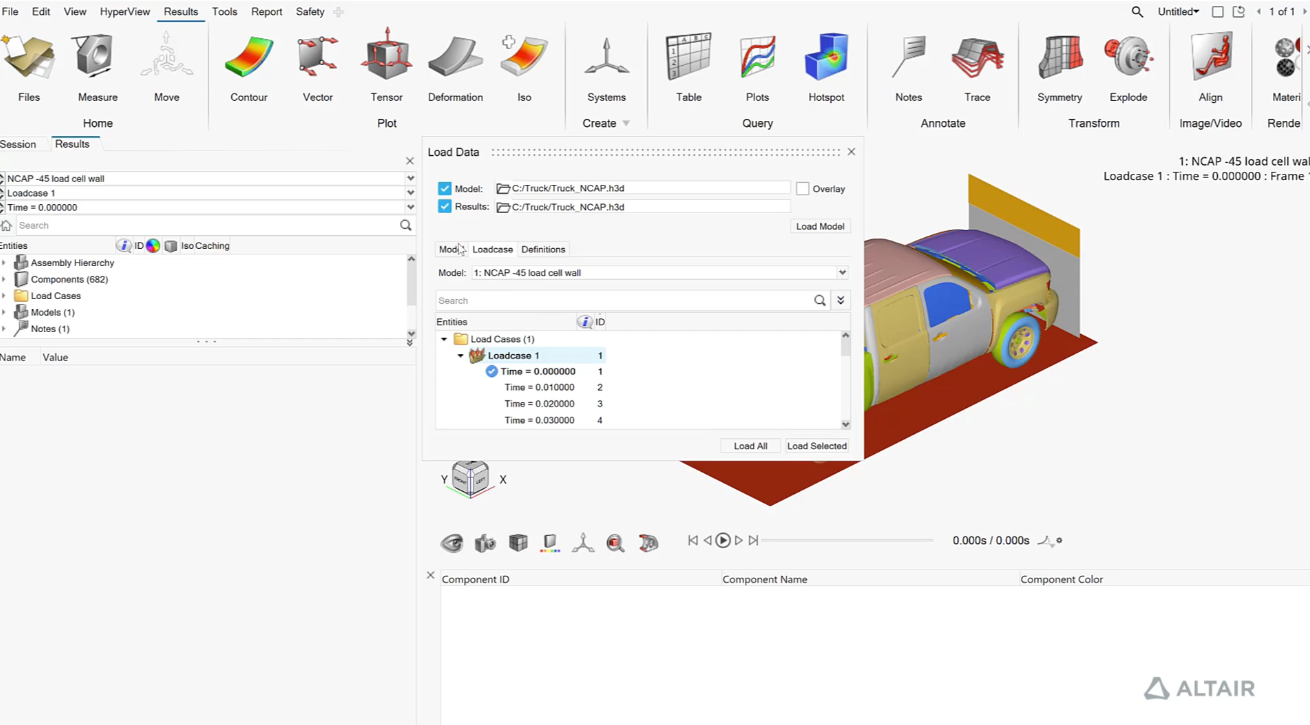The width and height of the screenshot is (1310, 725).
Task: Open the Tensor plot tool
Action: pyautogui.click(x=386, y=68)
